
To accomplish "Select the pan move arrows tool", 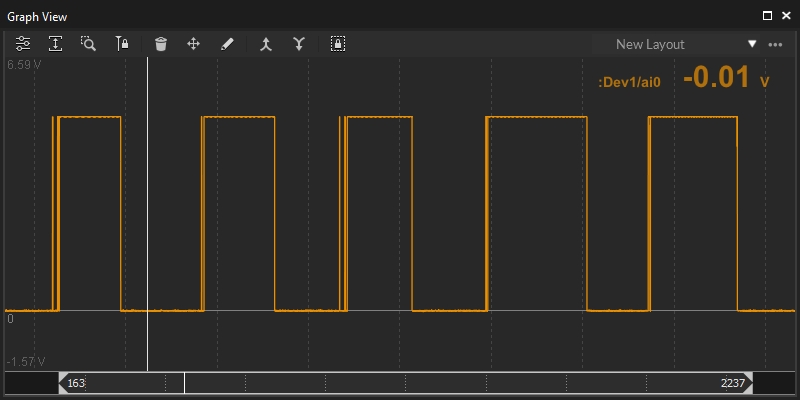I will pos(194,44).
